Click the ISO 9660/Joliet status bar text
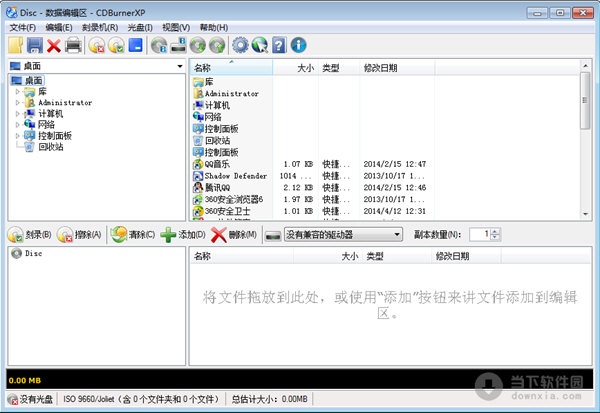This screenshot has width=600, height=413. [141, 400]
